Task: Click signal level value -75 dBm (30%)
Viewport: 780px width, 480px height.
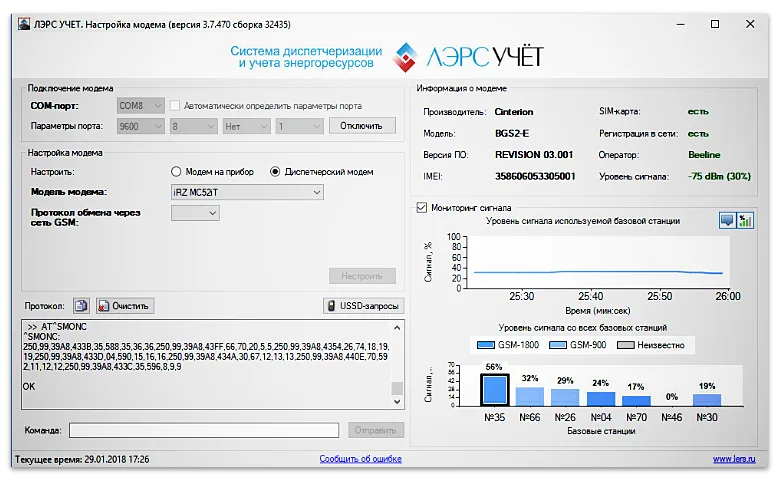Action: [720, 176]
